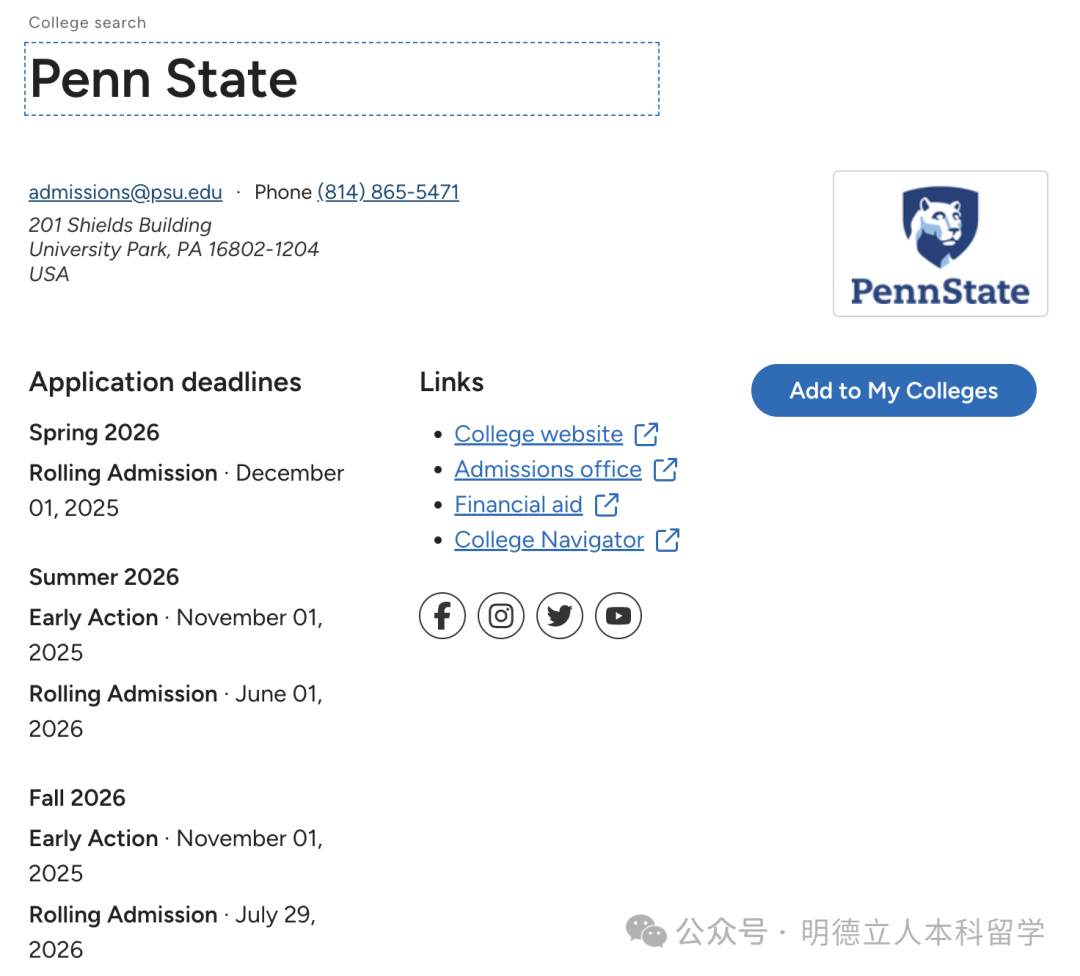Open the College website link

pyautogui.click(x=538, y=434)
